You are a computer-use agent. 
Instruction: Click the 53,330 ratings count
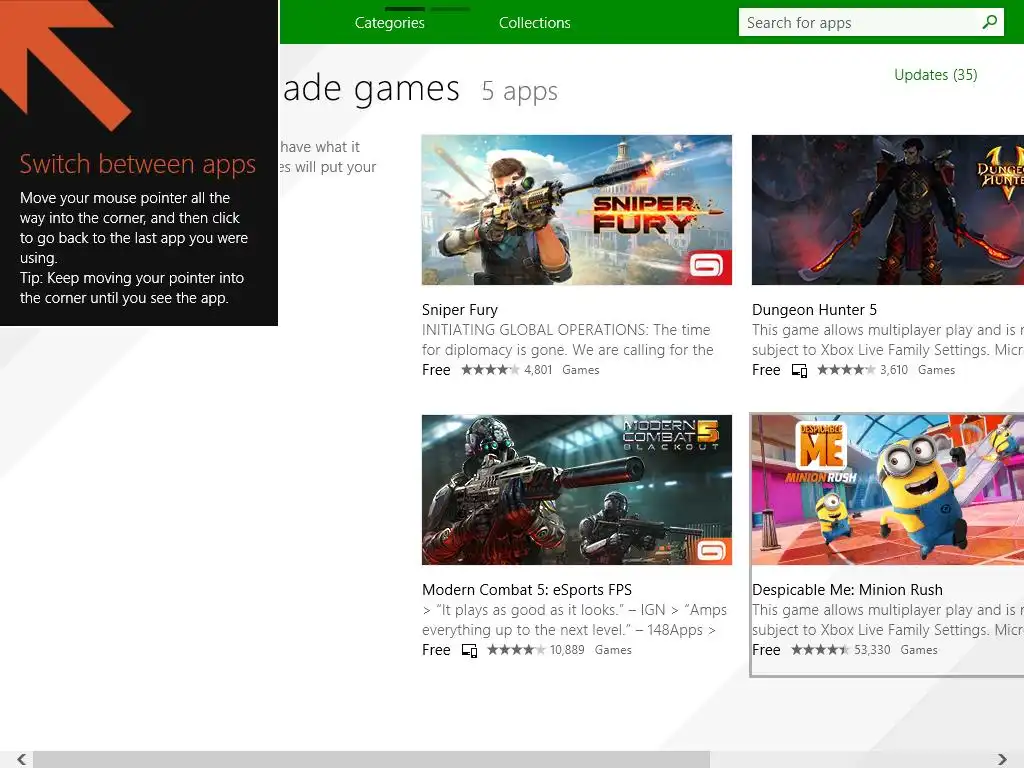tap(872, 650)
